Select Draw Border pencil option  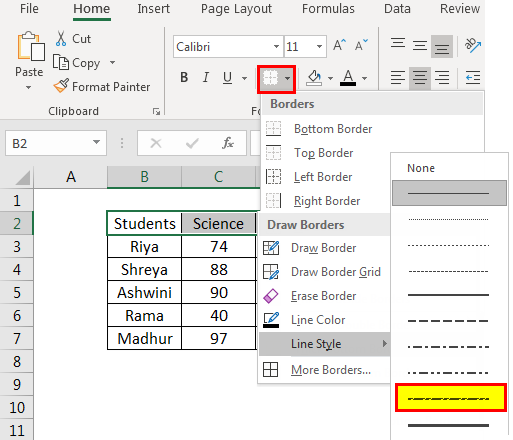tap(325, 248)
